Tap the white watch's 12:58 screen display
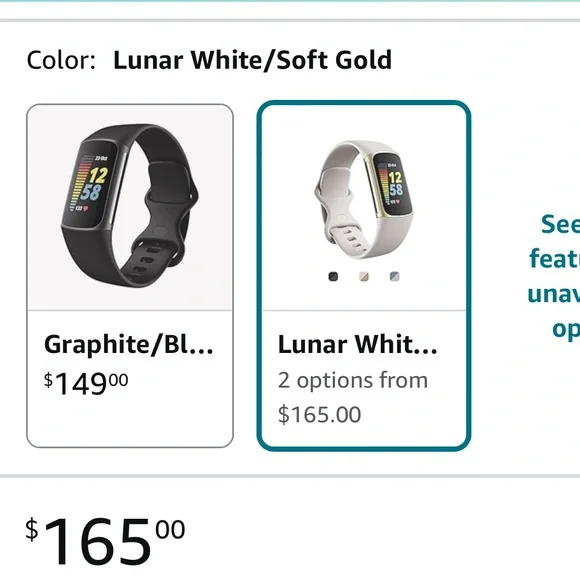Screen dimensions: 580x580 coord(393,184)
